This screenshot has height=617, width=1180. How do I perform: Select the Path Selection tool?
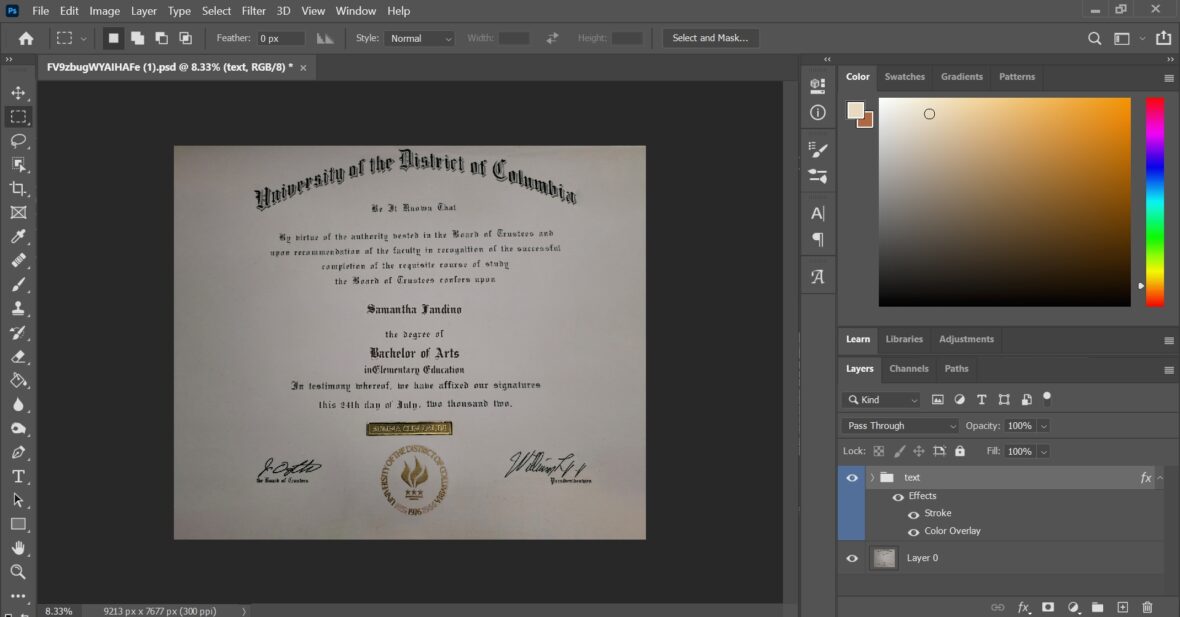pos(18,500)
